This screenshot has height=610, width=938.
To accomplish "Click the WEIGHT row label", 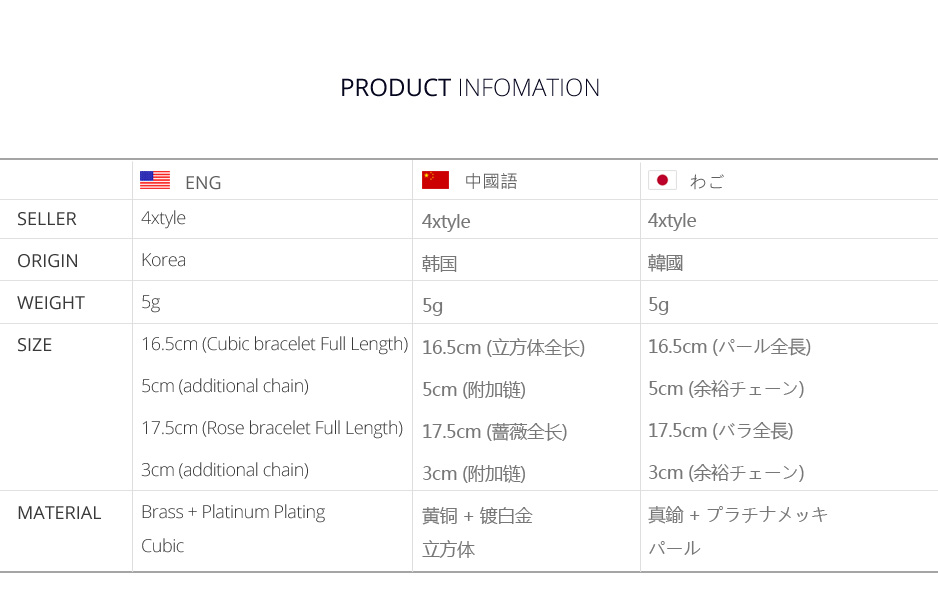I will [x=51, y=303].
